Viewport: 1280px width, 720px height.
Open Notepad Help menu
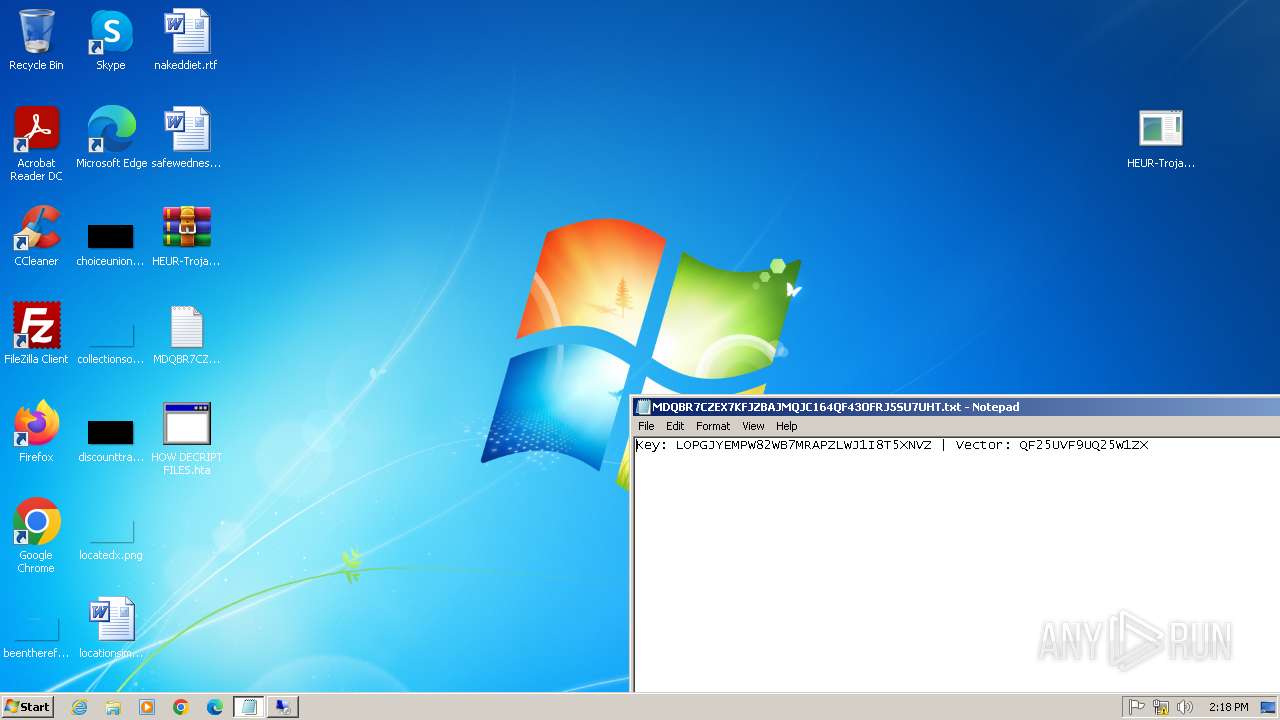click(x=787, y=426)
